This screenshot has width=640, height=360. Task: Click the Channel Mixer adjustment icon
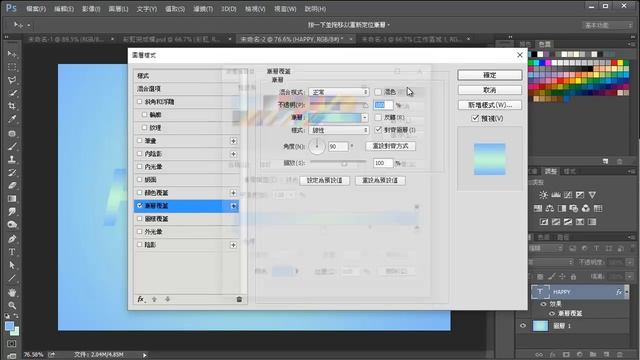pyautogui.click(x=586, y=209)
